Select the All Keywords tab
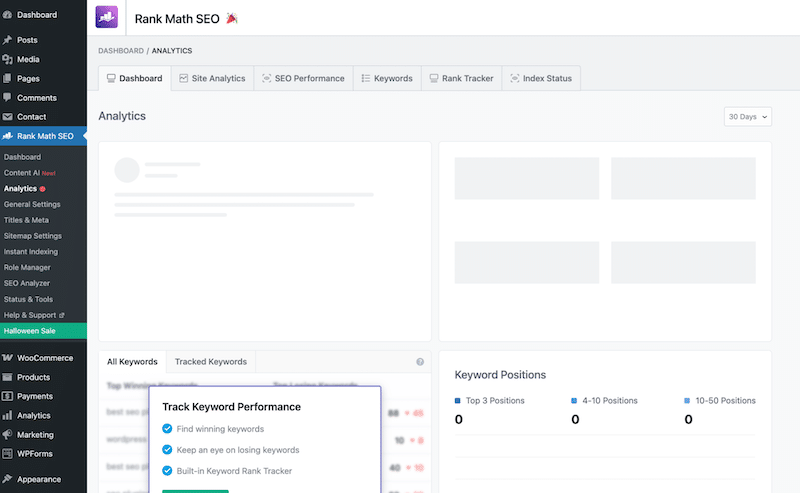 coord(132,362)
